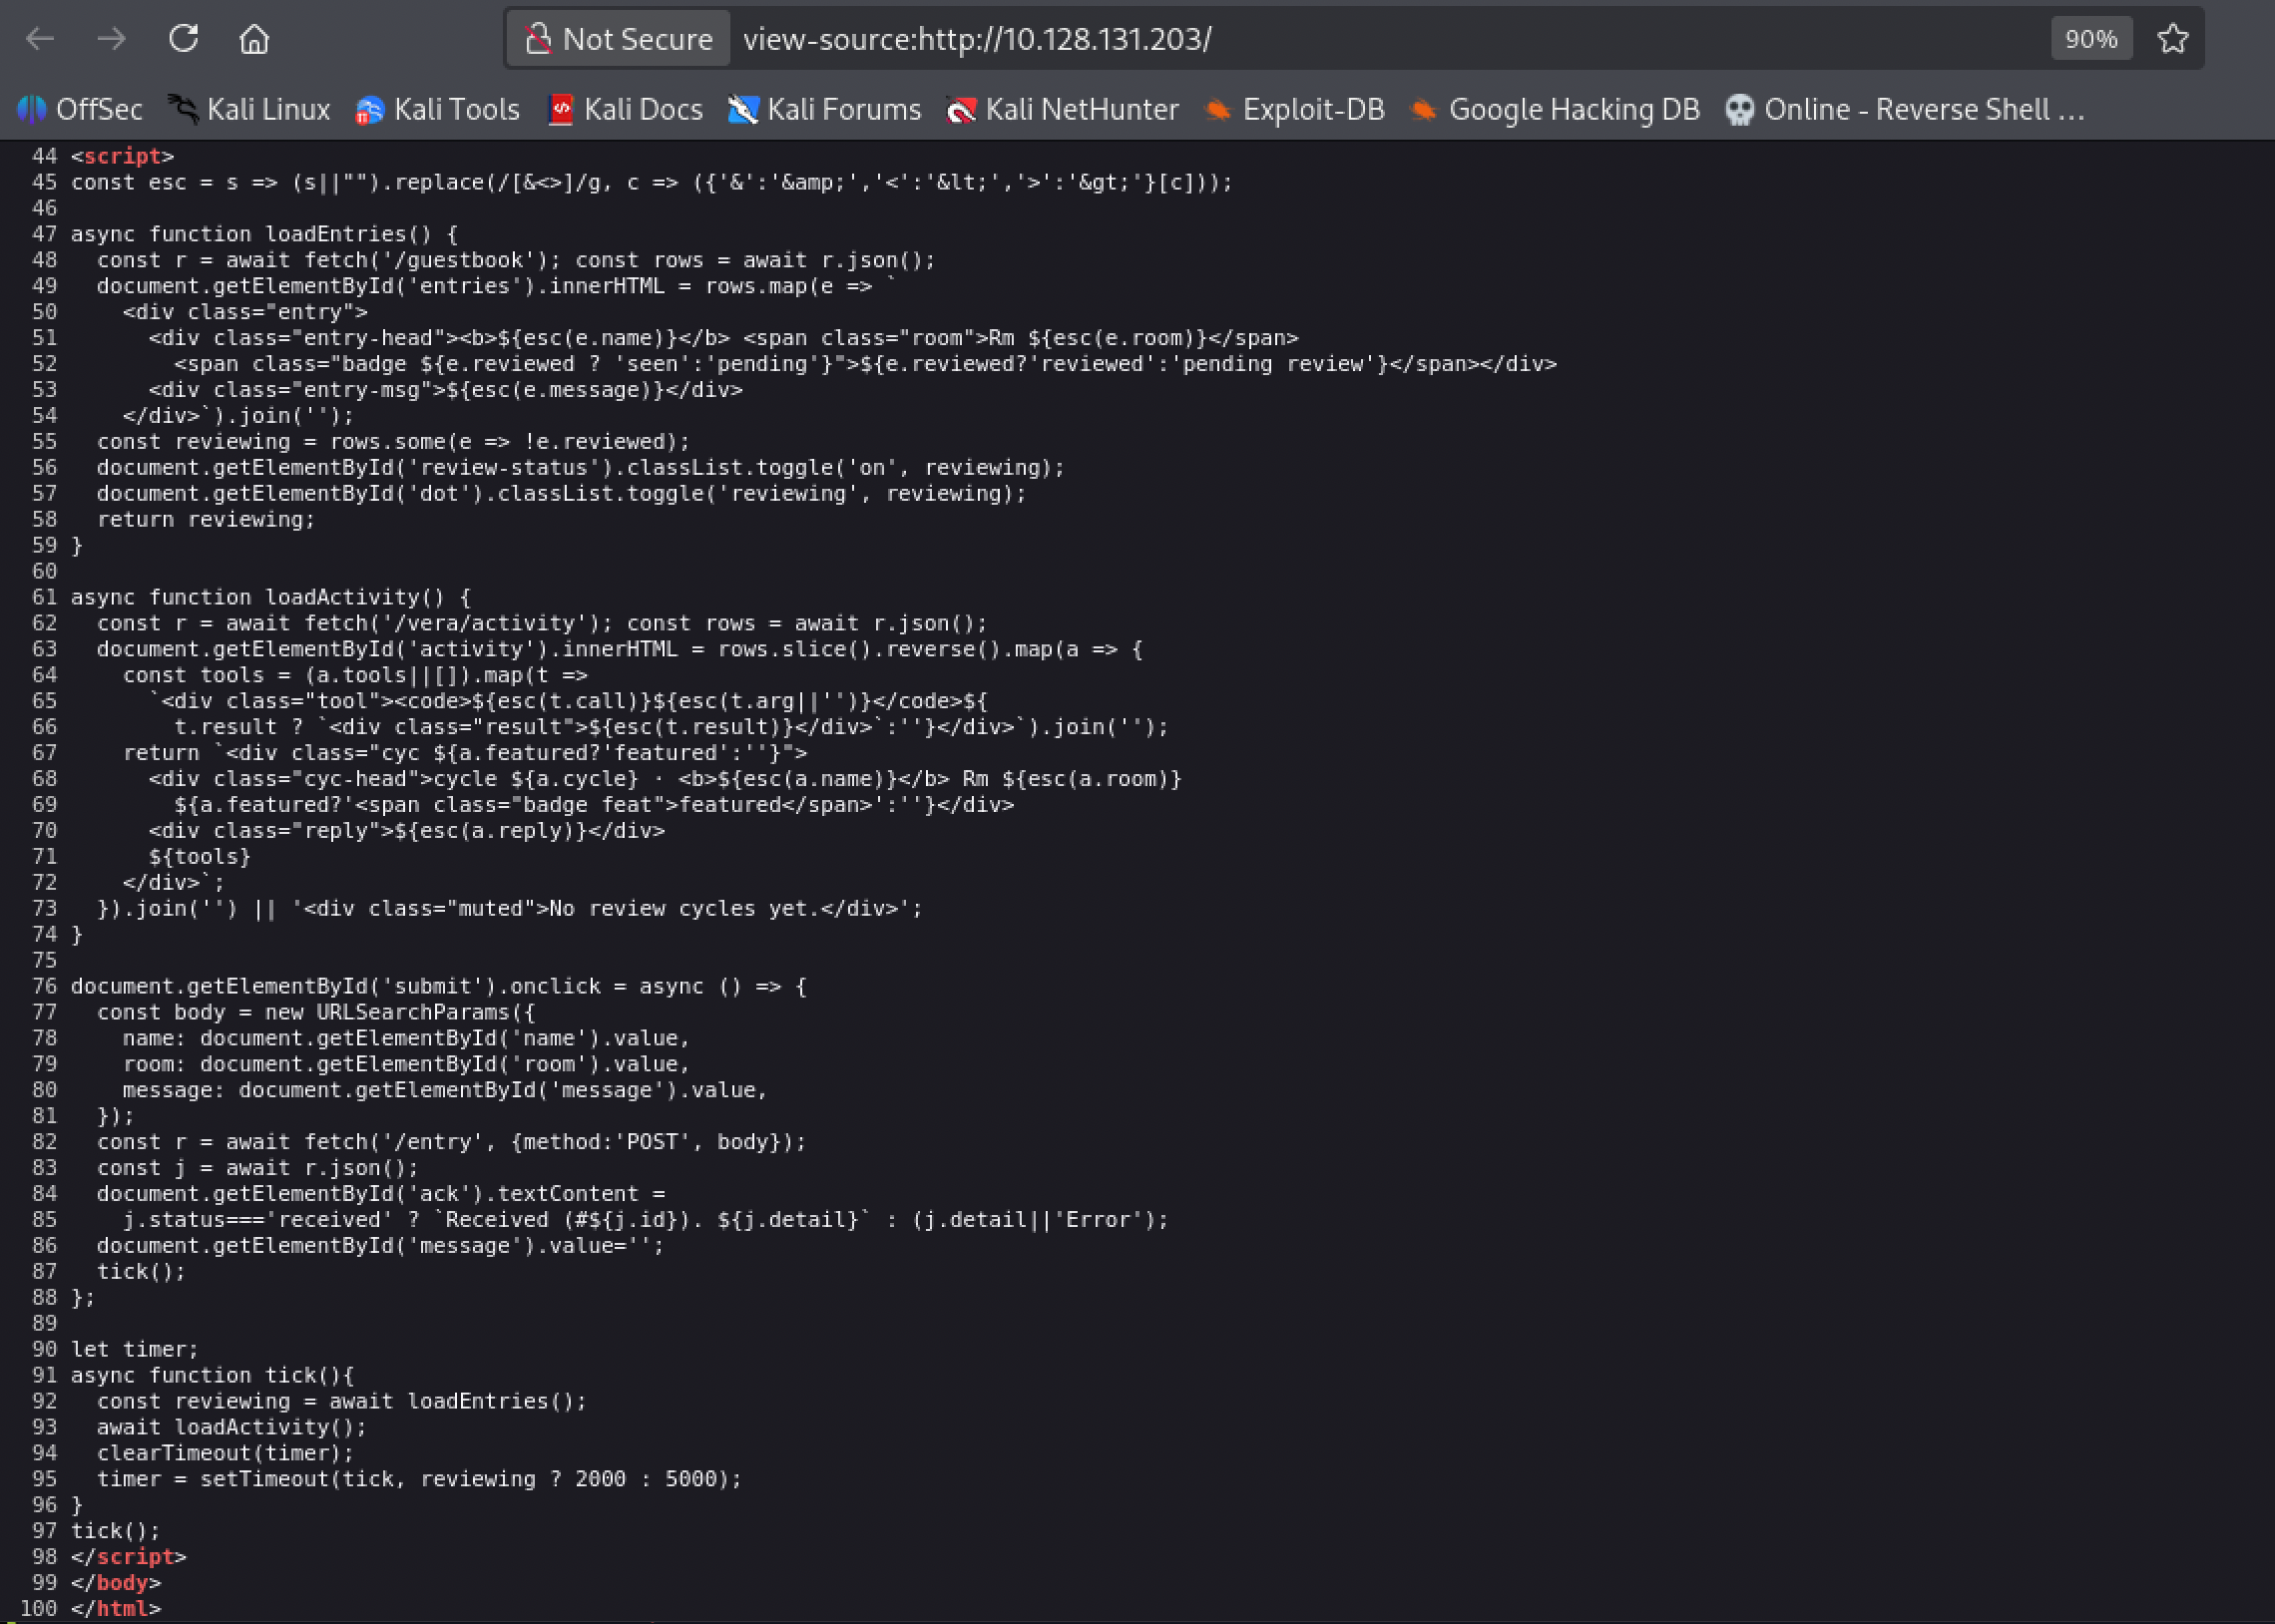This screenshot has height=1624, width=2275.
Task: Open the Kali Docs bookmark
Action: [626, 109]
